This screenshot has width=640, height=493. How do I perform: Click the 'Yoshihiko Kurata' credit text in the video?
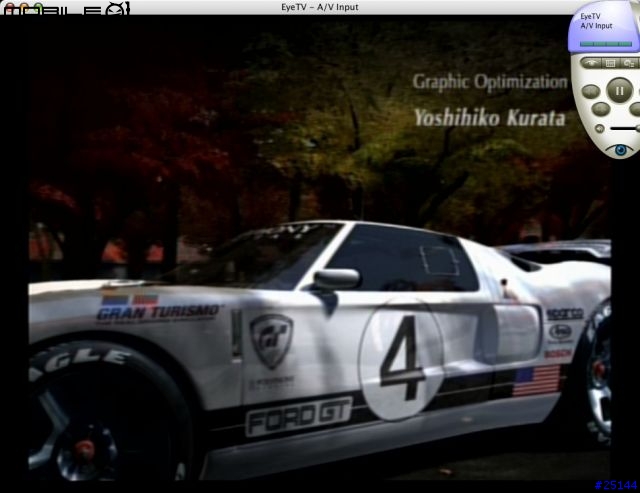pos(489,118)
